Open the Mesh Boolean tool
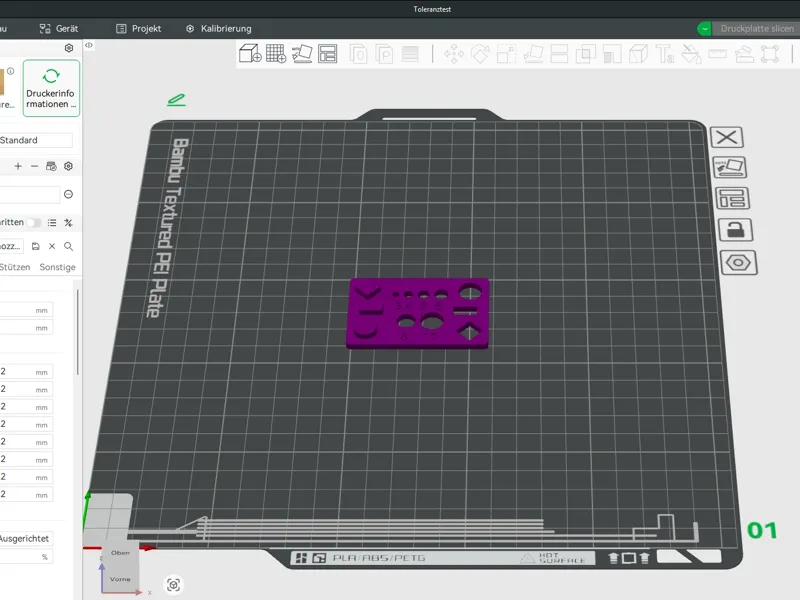Viewport: 800px width, 600px height. pos(586,54)
